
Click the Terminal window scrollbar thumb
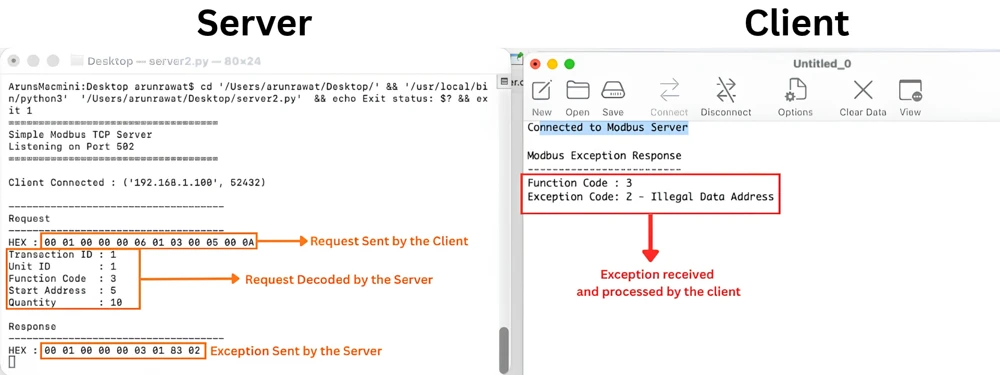coord(504,349)
